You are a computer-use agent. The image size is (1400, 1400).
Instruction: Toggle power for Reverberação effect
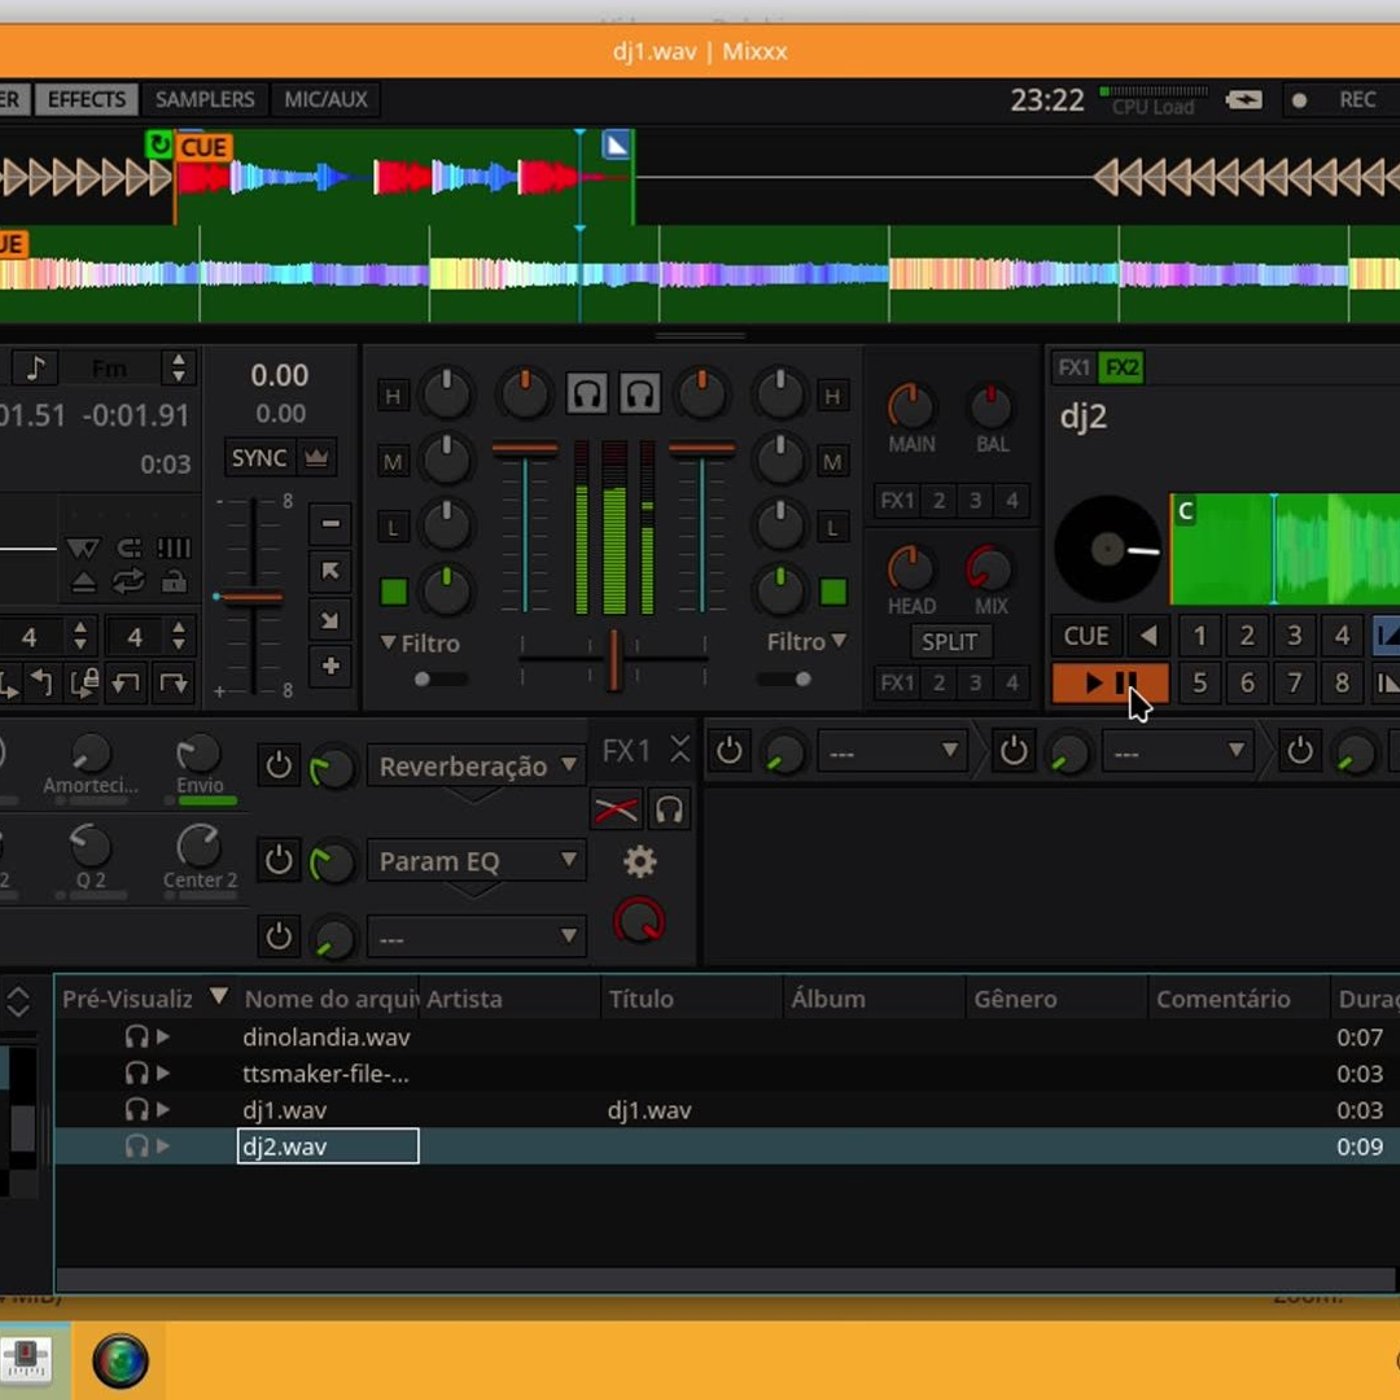pyautogui.click(x=279, y=766)
